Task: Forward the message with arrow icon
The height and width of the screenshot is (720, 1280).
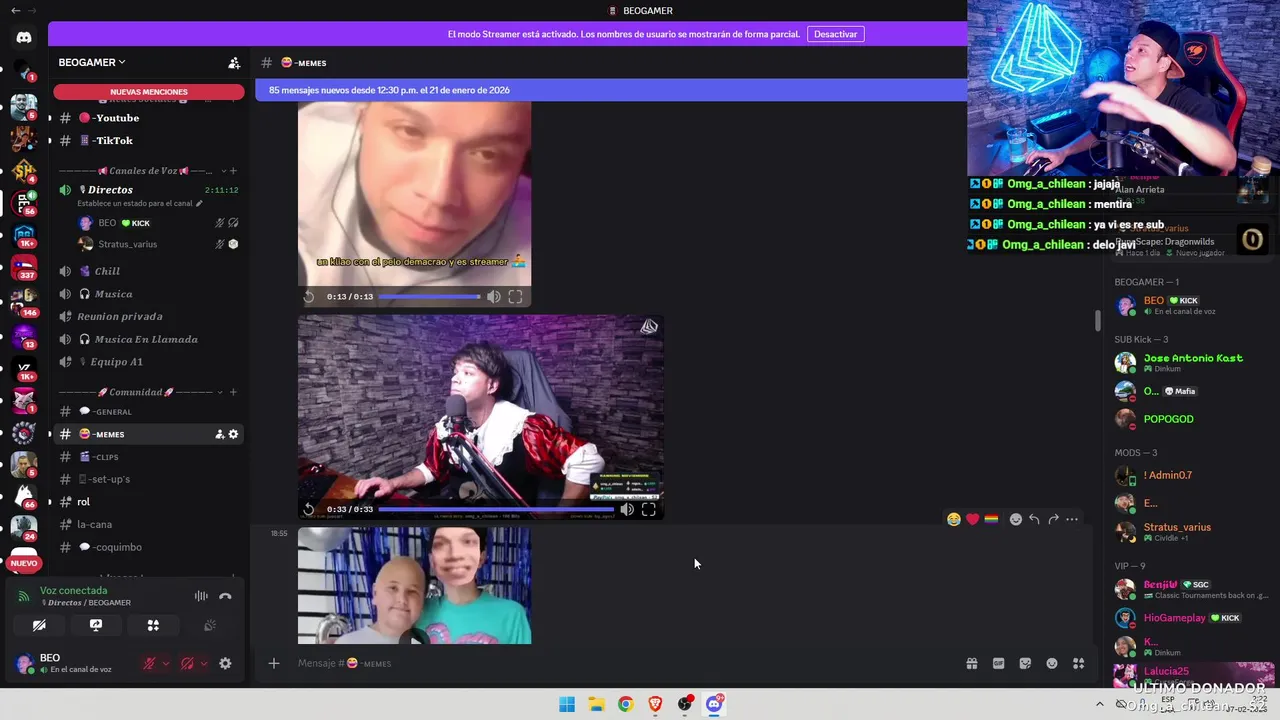Action: point(1053,519)
